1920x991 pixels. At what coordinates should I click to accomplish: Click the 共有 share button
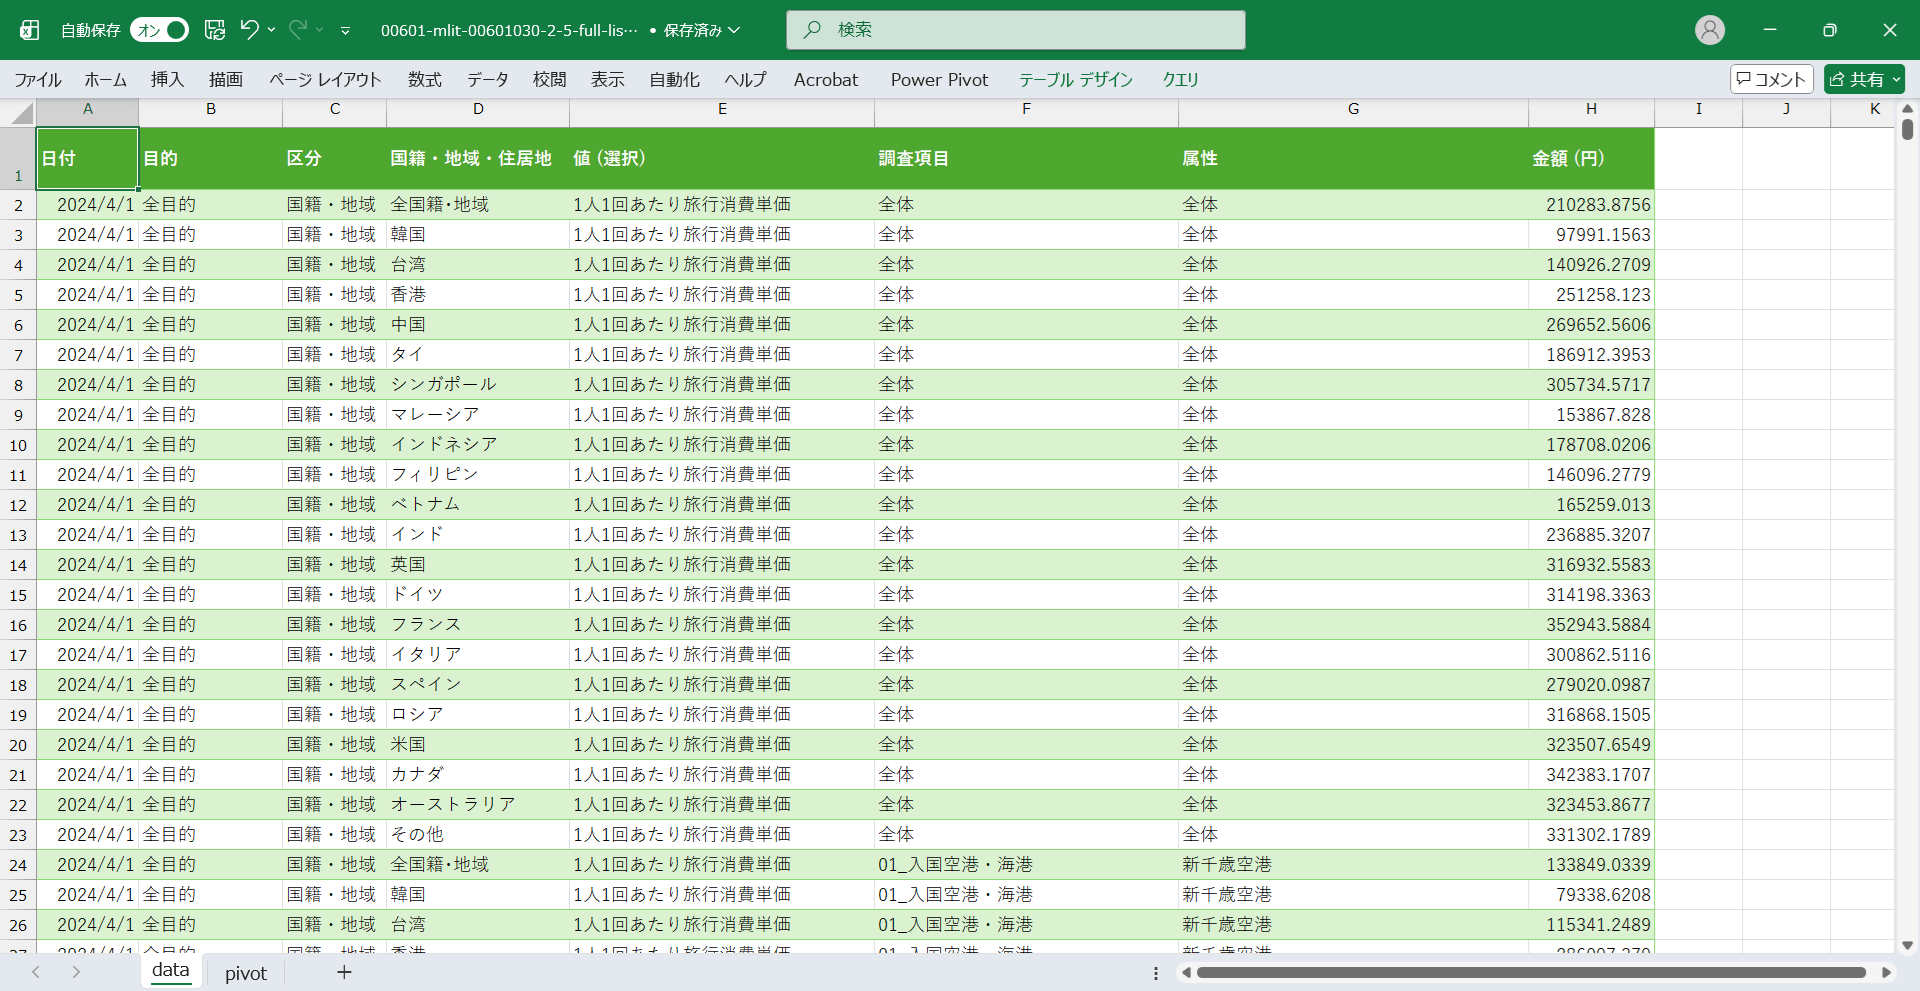click(x=1863, y=79)
